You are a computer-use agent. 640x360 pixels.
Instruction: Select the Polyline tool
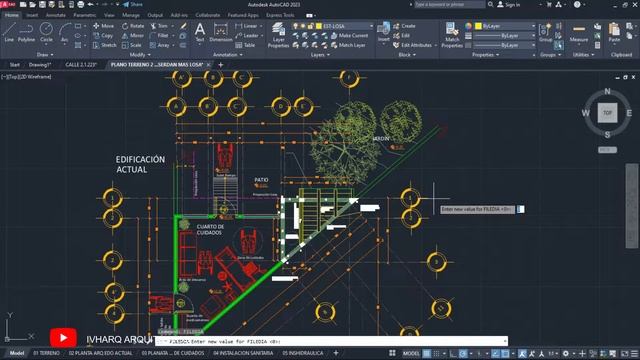26,33
